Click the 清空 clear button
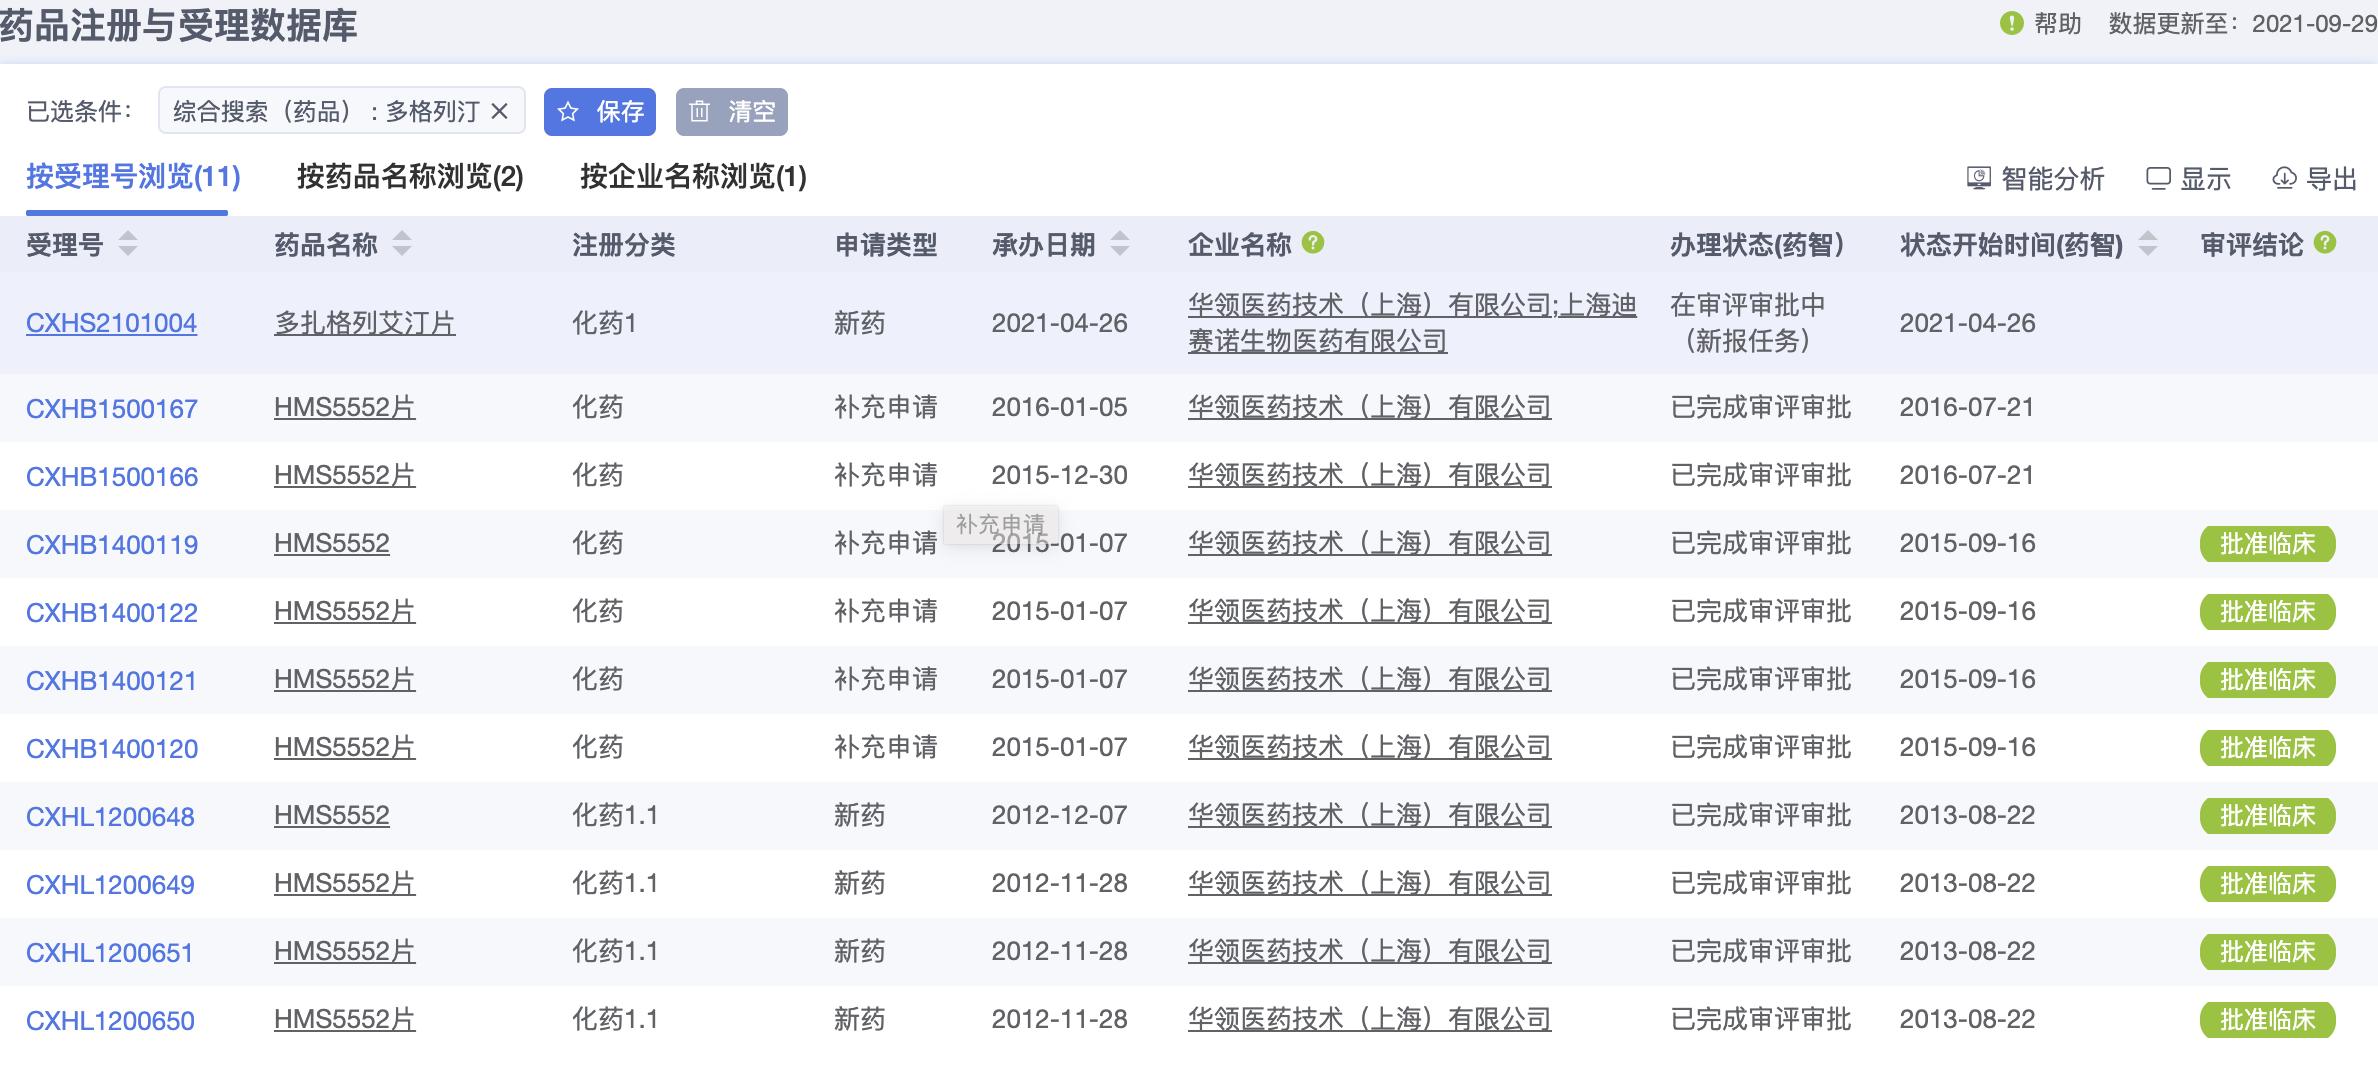The height and width of the screenshot is (1084, 2378). [733, 112]
